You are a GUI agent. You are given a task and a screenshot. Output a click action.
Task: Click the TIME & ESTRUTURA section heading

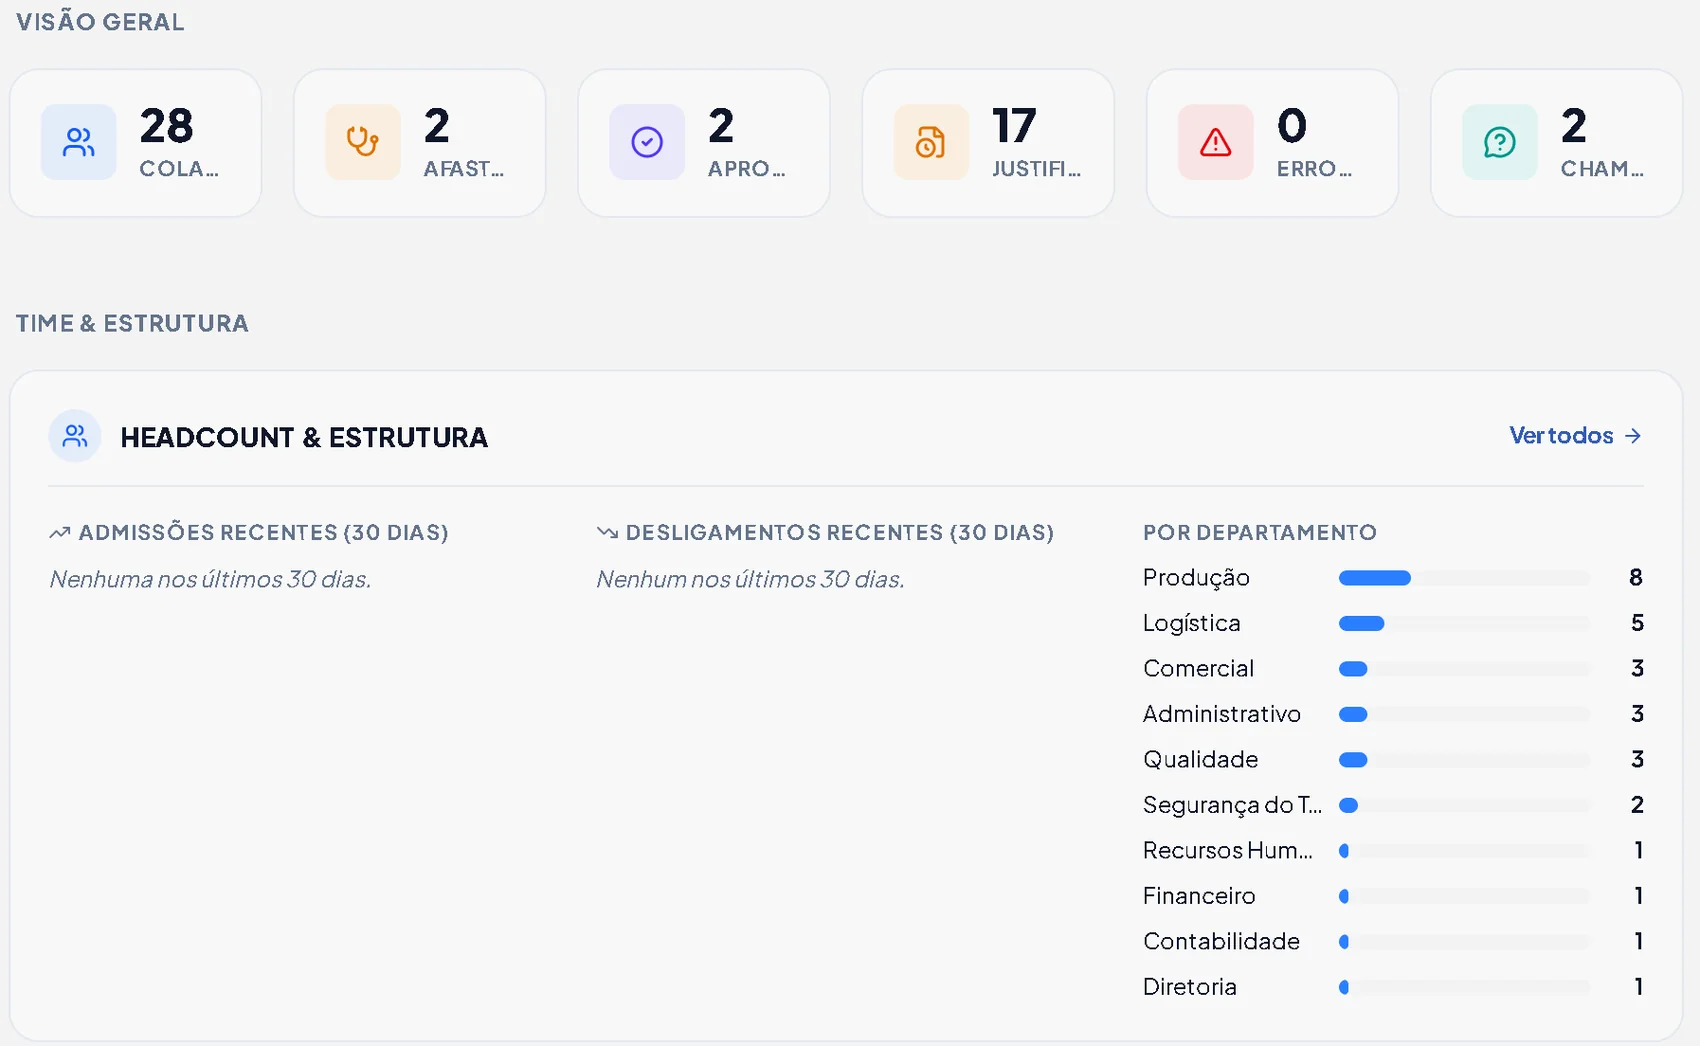tap(132, 323)
